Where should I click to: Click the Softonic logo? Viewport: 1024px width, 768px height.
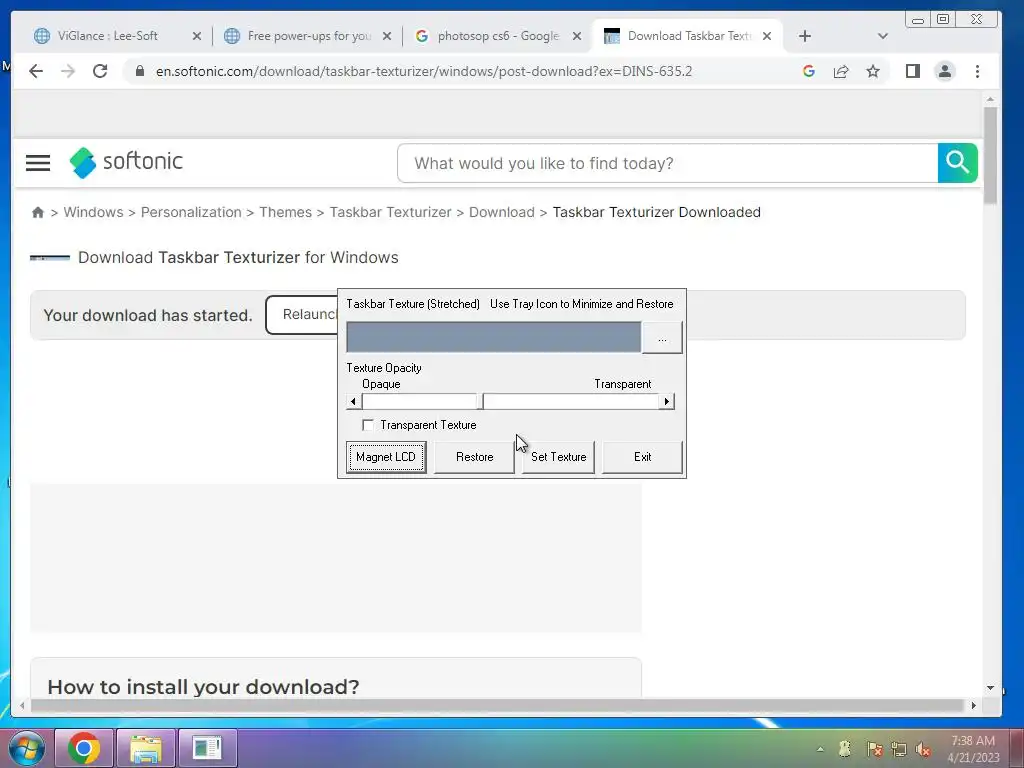click(126, 162)
